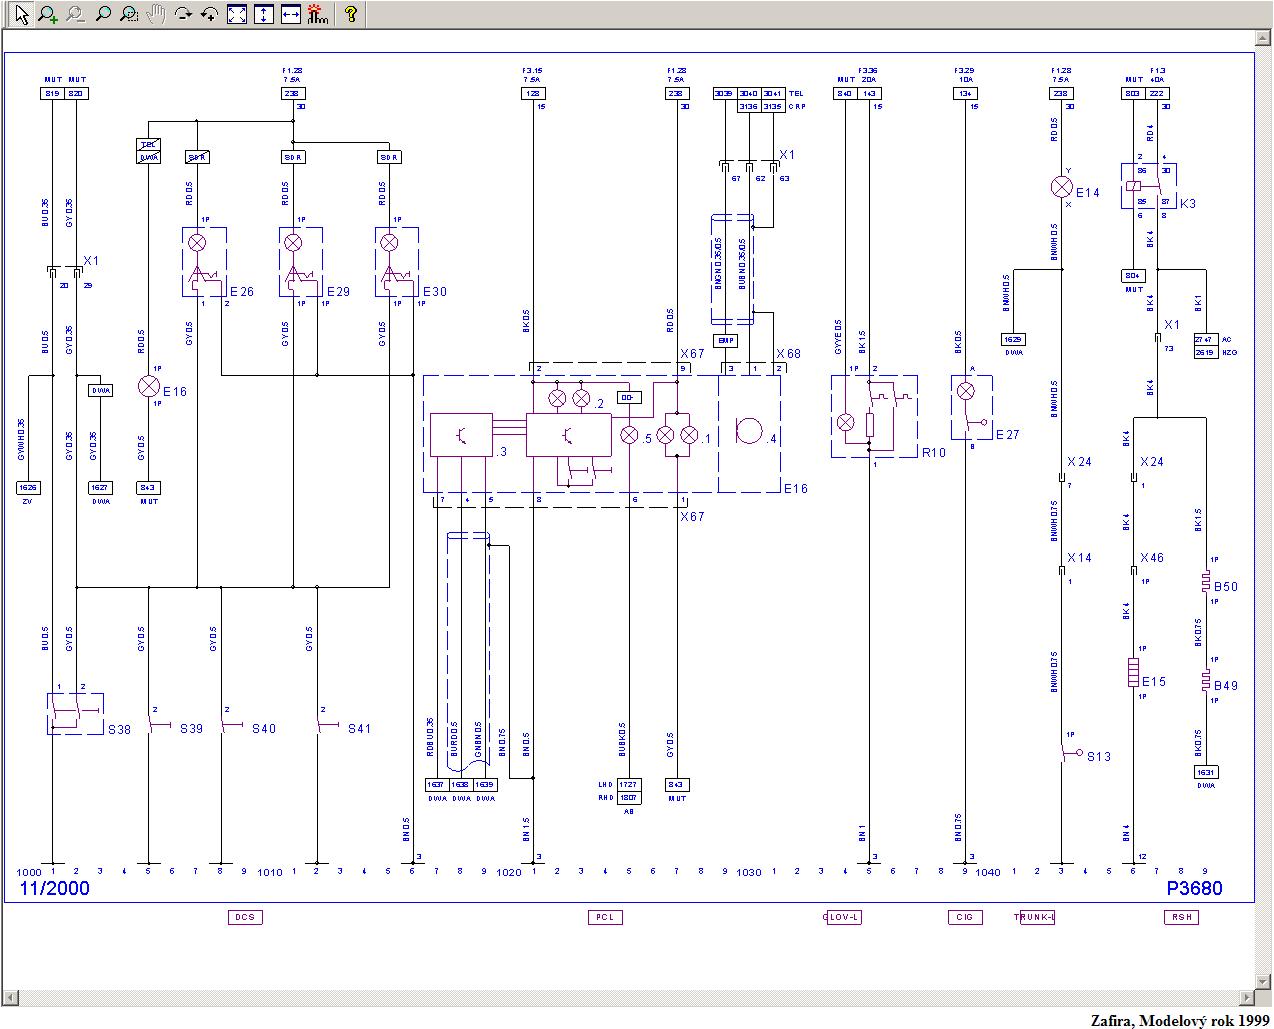This screenshot has height=1029, width=1274.
Task: Fit diagram to window width
Action: coord(290,14)
